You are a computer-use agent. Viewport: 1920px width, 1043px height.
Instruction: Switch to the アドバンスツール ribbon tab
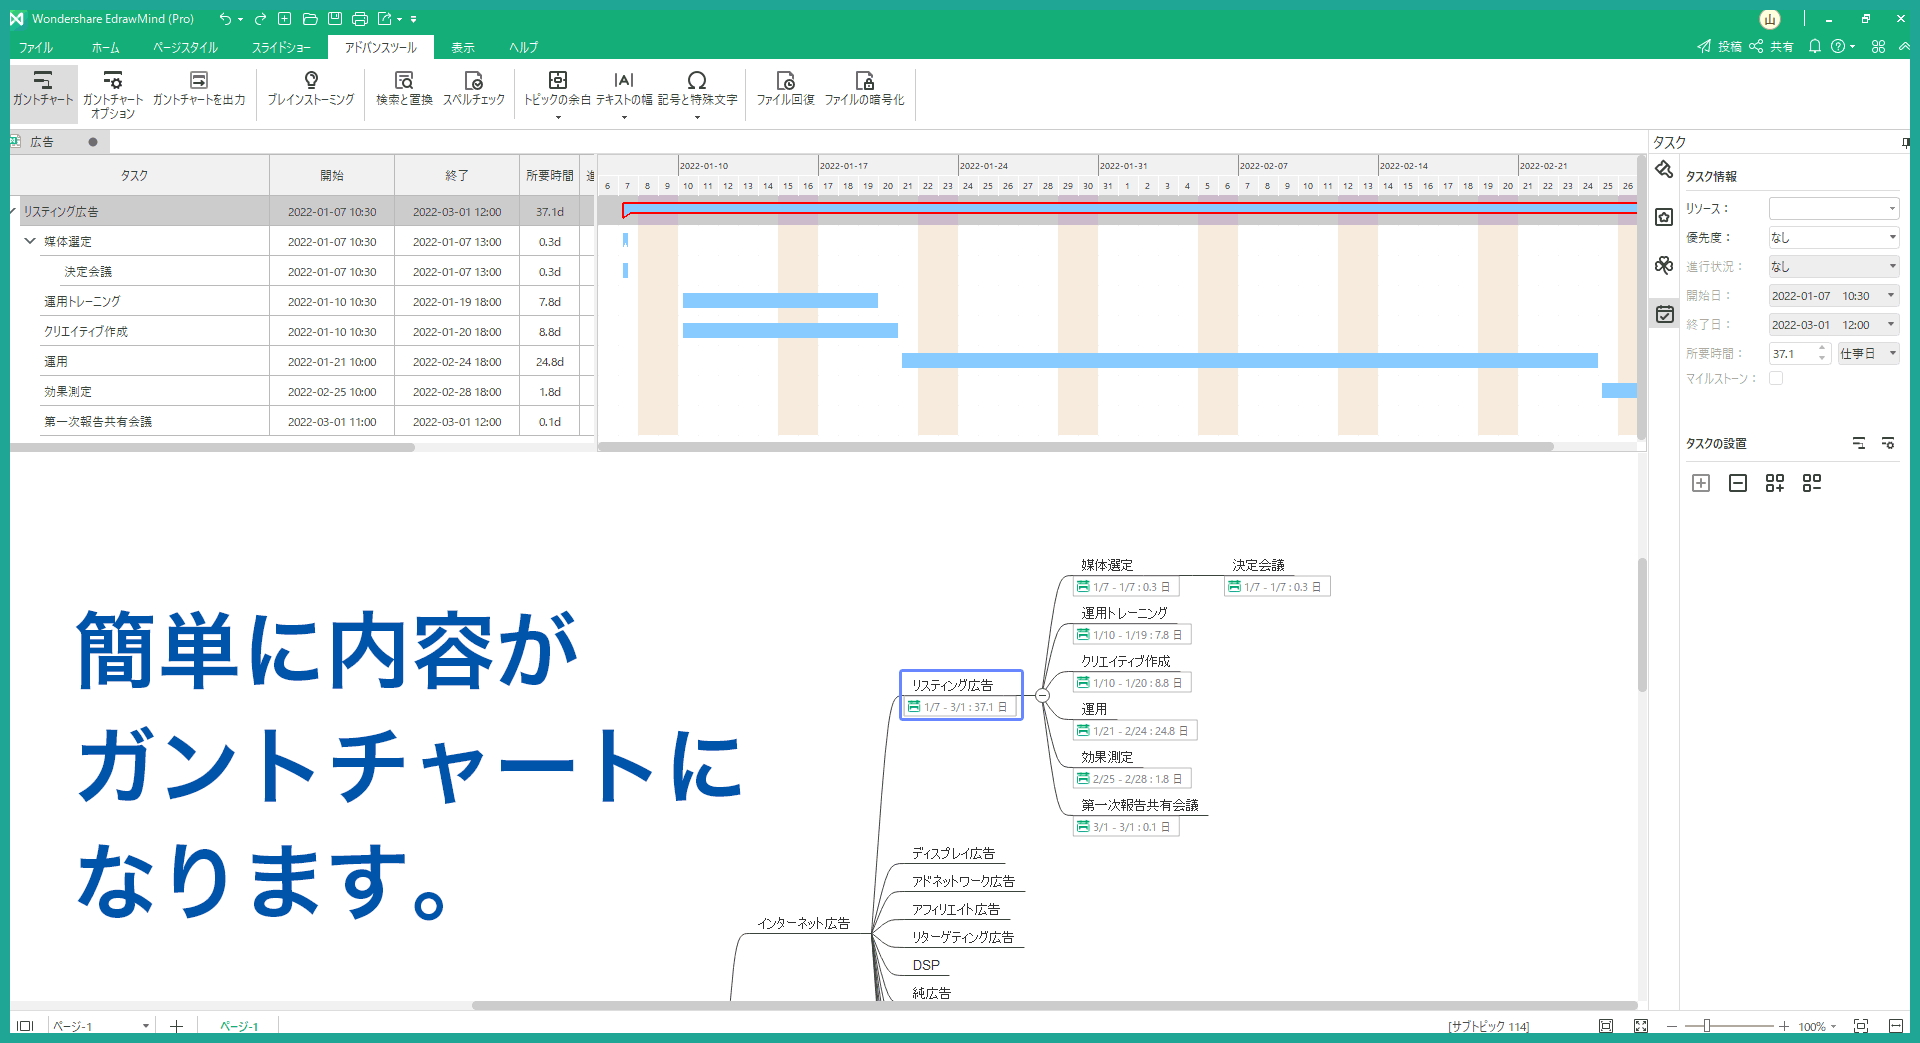(x=380, y=47)
